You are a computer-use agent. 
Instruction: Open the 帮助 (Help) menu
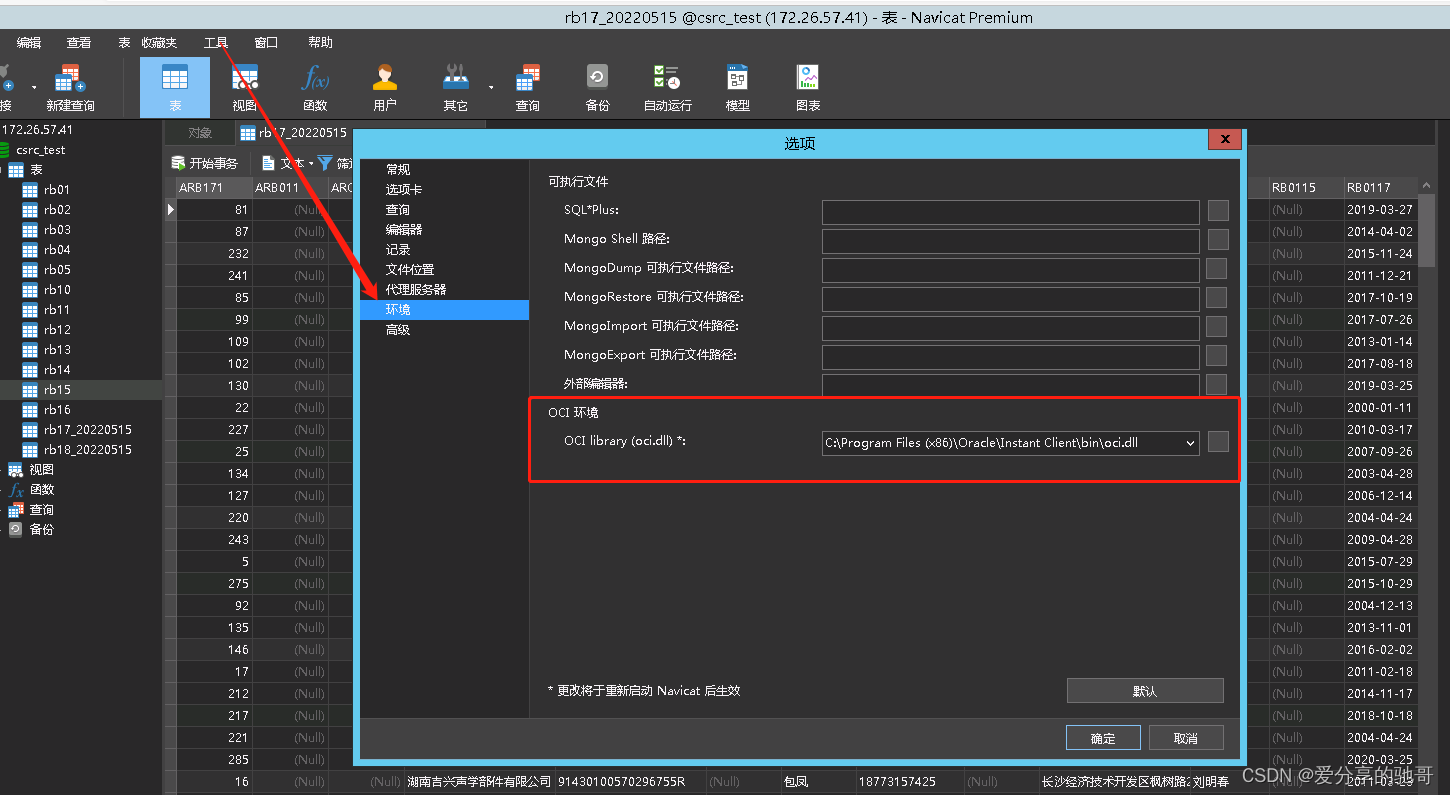320,43
